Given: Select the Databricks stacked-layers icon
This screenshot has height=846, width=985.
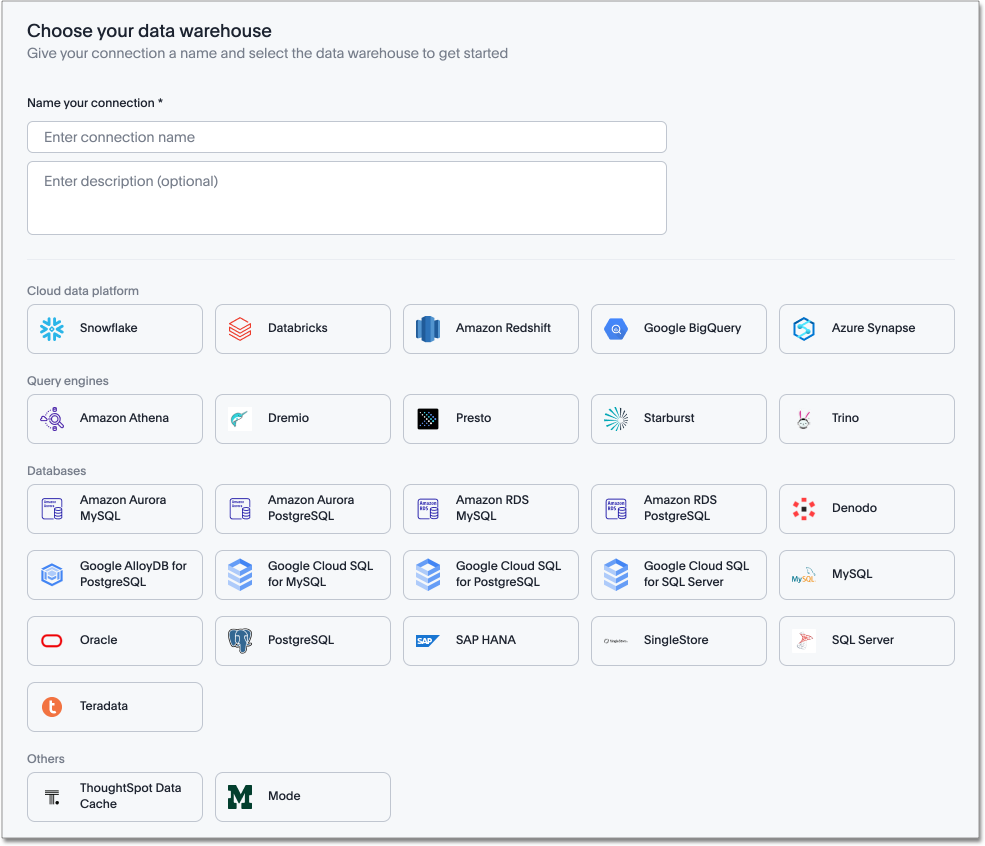Looking at the screenshot, I should (x=240, y=329).
